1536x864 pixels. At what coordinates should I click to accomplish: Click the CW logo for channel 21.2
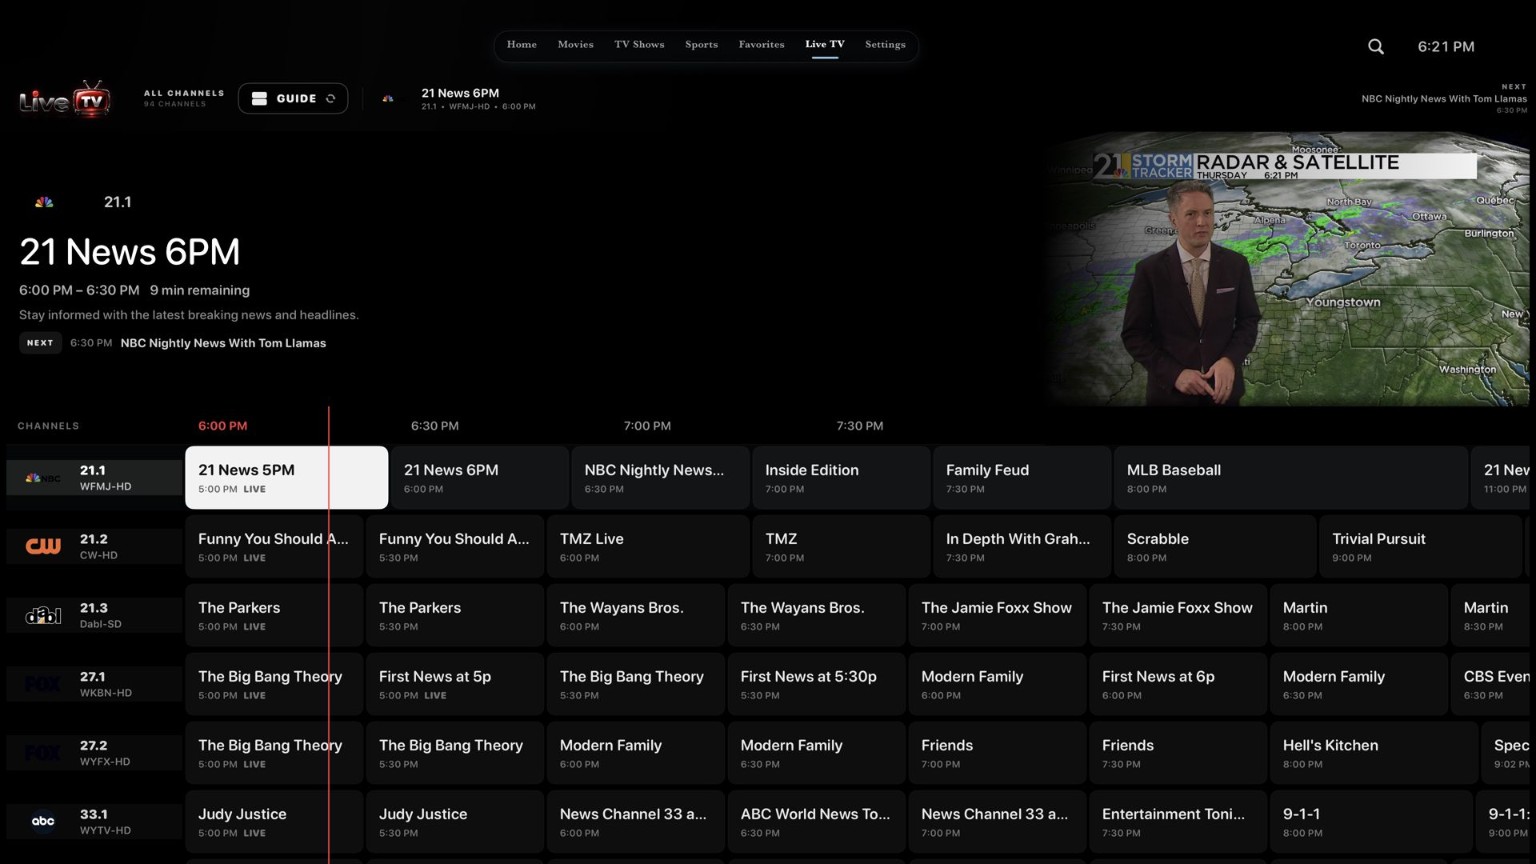[43, 546]
